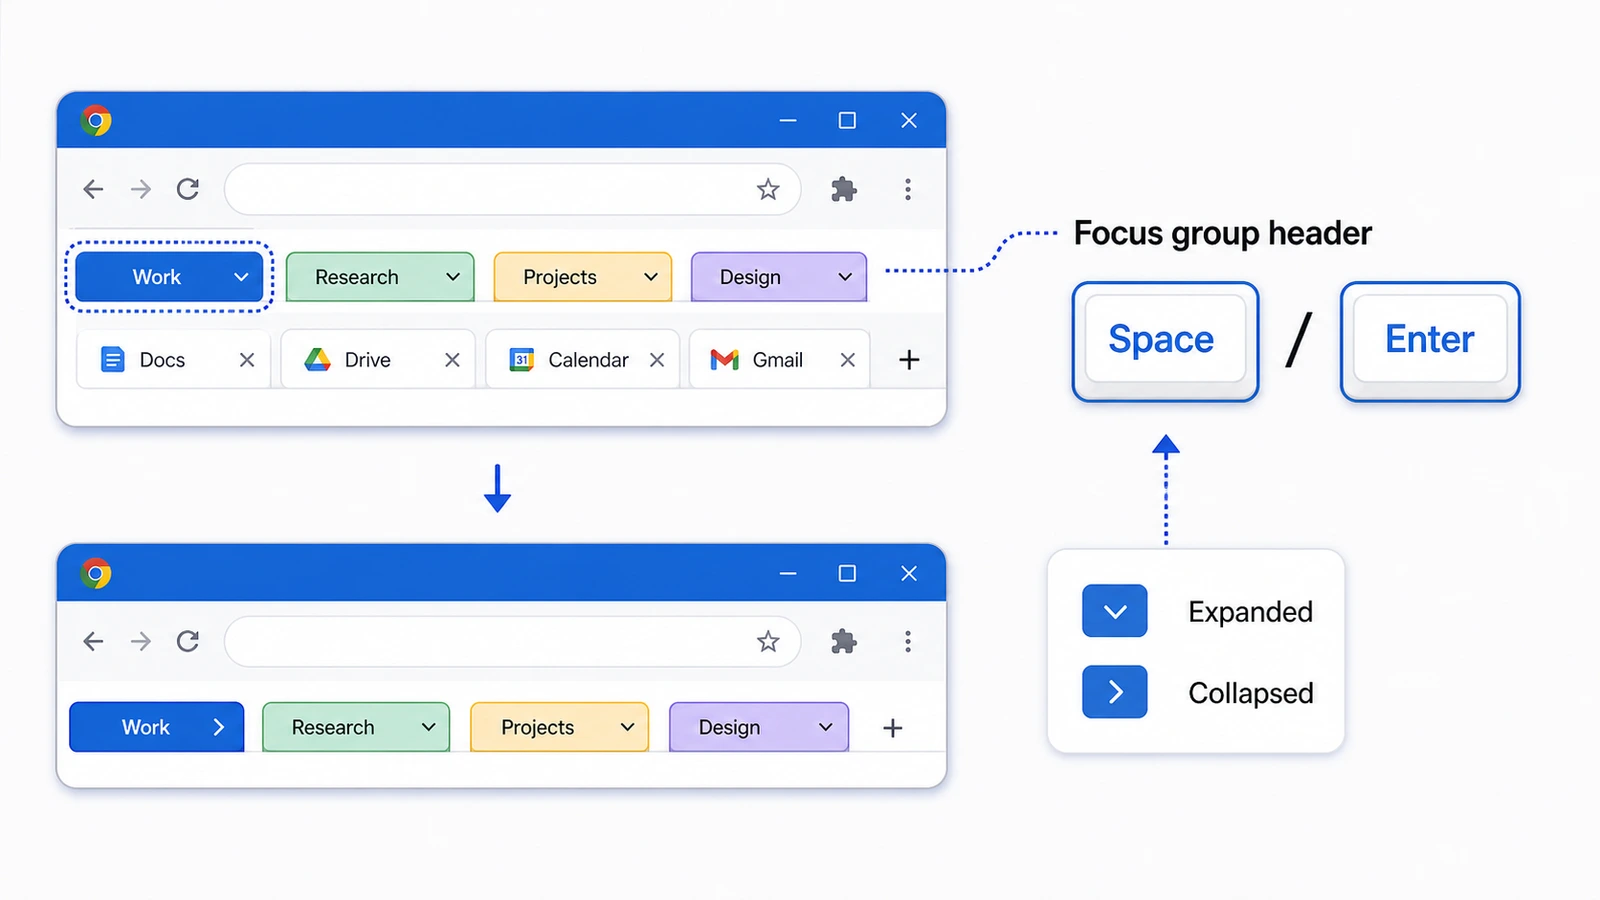Select the Projects group label in lower window
The width and height of the screenshot is (1600, 900).
point(538,727)
